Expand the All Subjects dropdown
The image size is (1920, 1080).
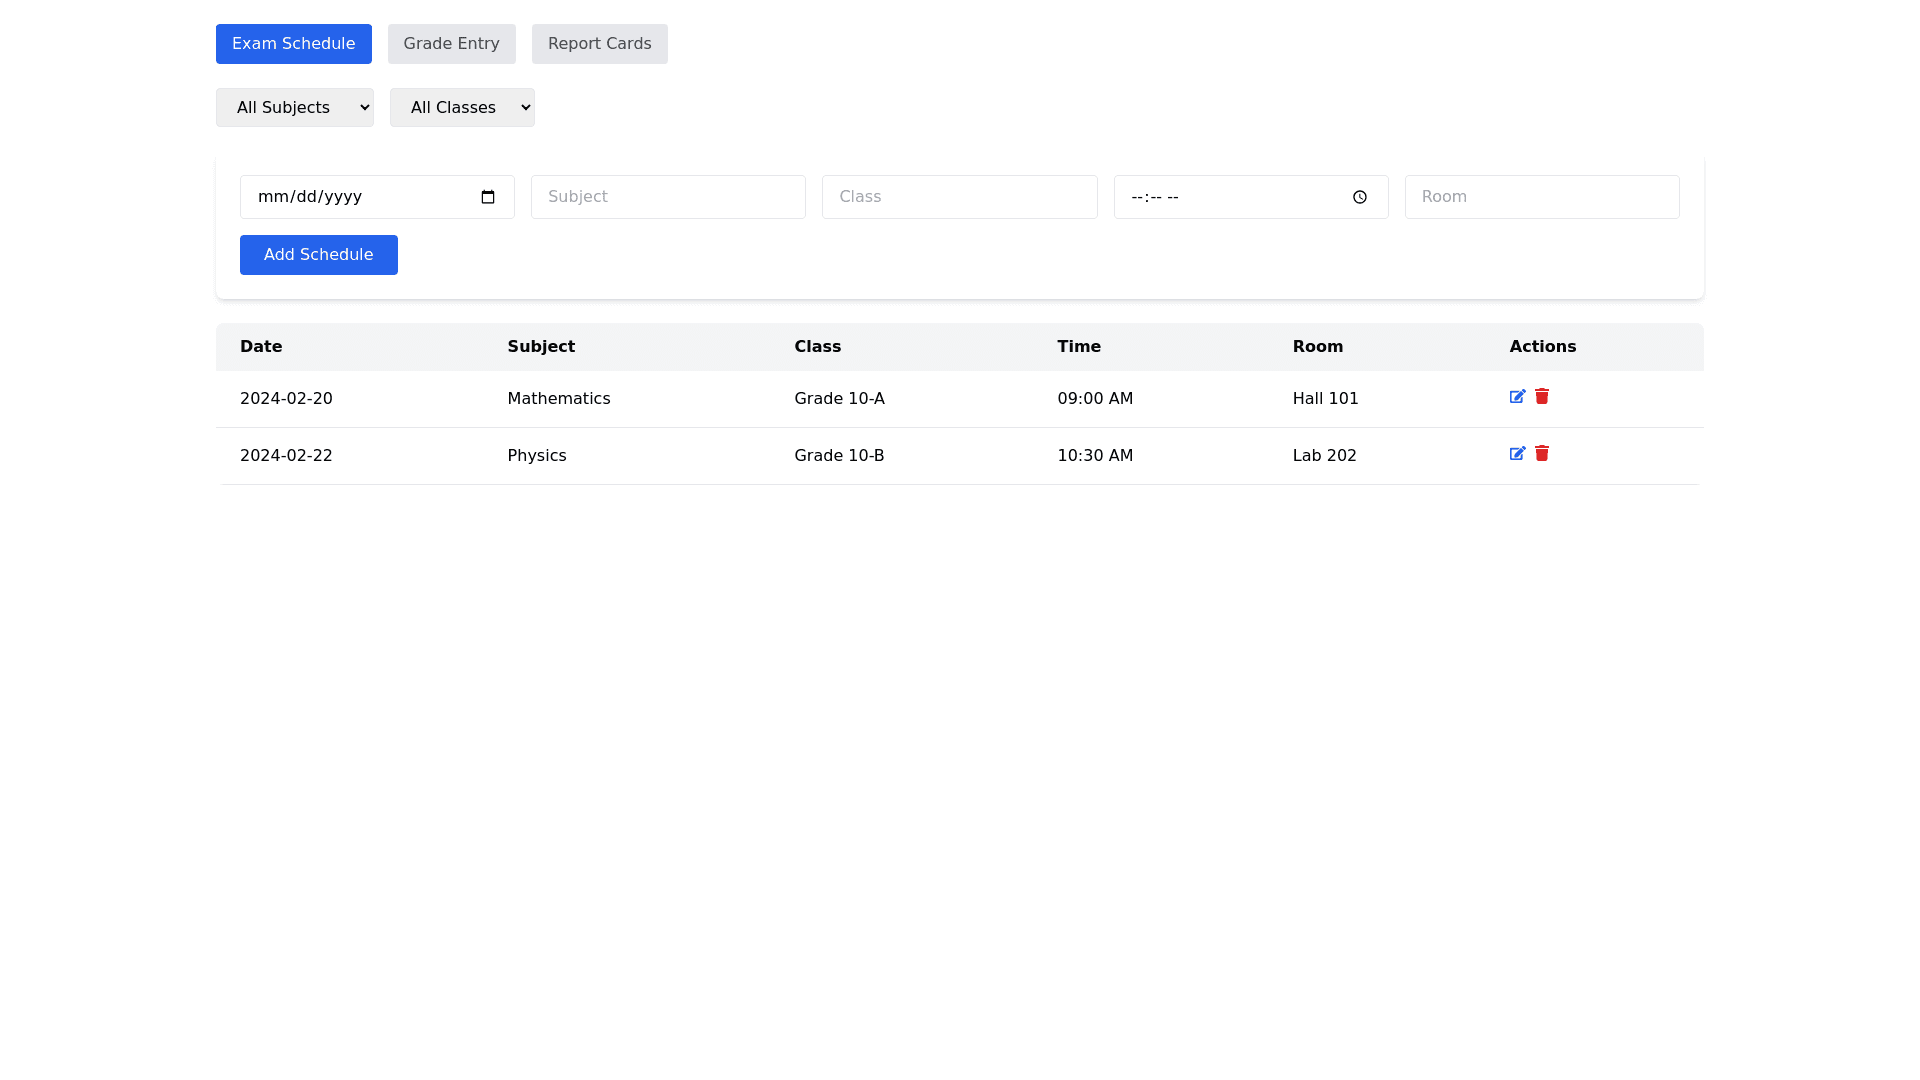click(x=295, y=108)
